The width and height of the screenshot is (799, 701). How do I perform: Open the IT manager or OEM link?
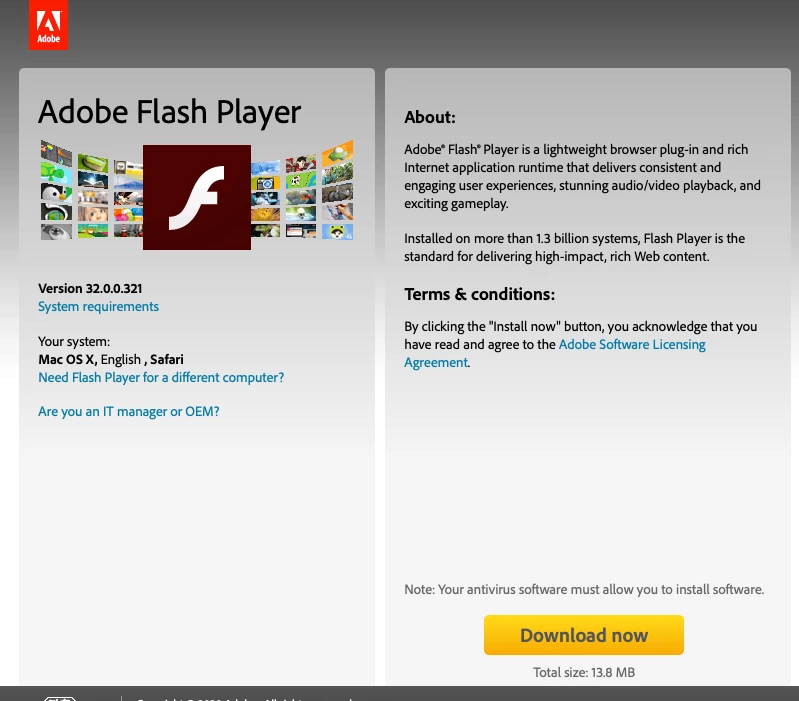point(129,412)
